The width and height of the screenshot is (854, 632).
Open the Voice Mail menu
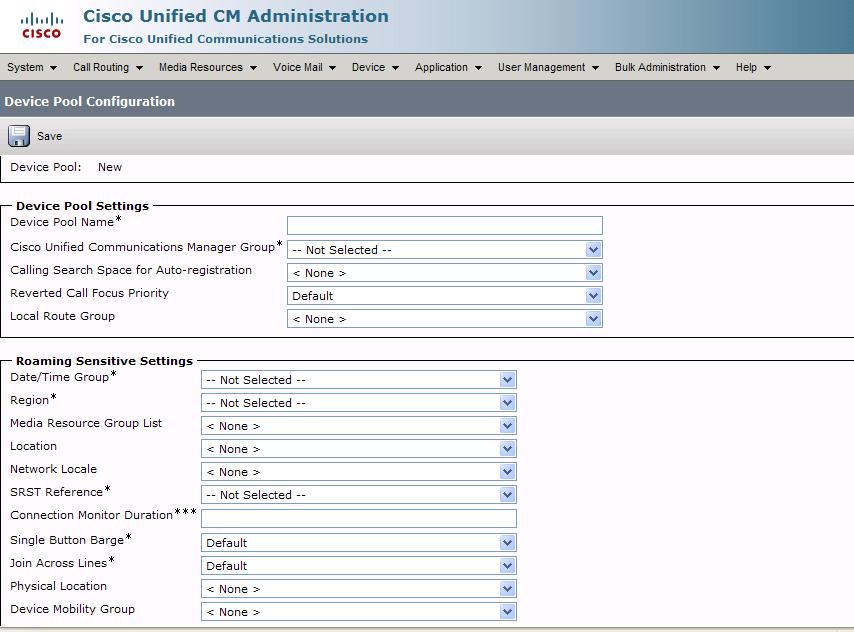point(296,67)
